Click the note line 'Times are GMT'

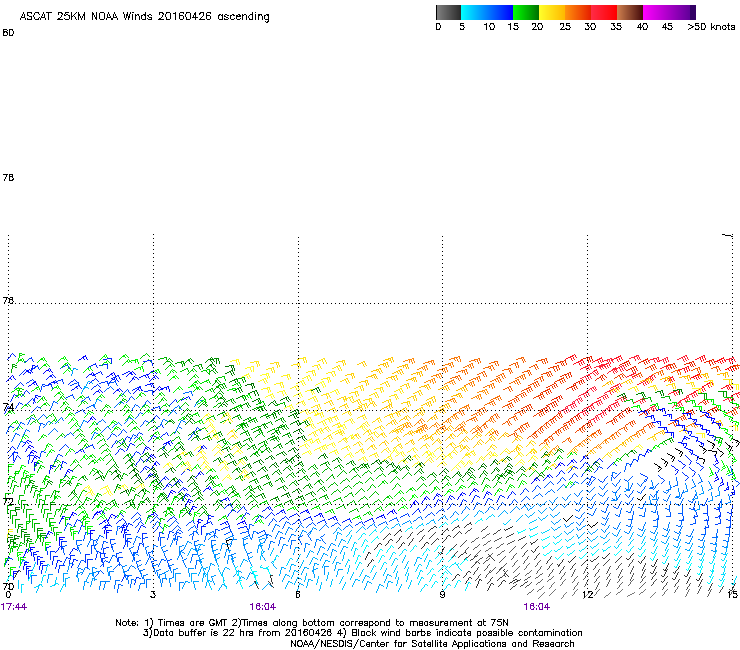point(192,623)
